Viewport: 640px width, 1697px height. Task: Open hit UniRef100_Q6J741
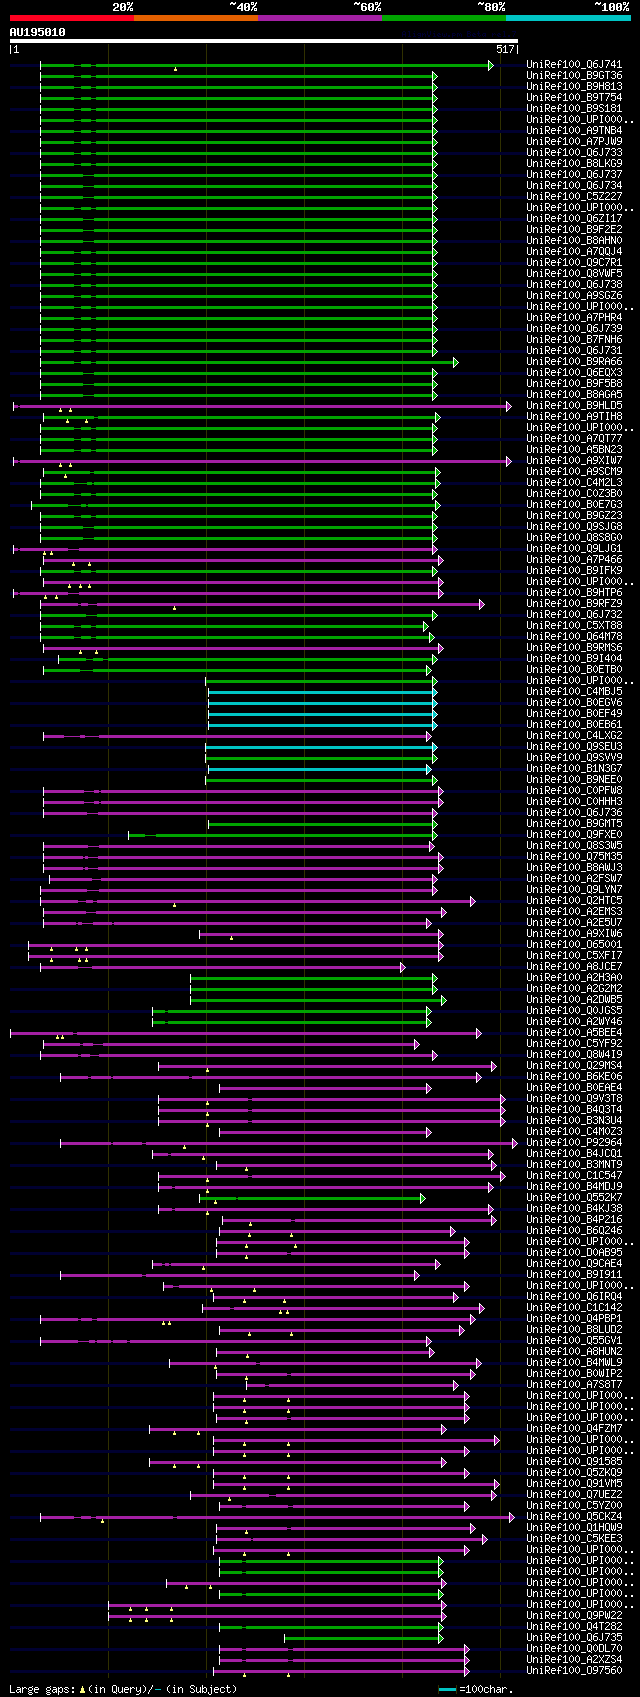coord(574,65)
